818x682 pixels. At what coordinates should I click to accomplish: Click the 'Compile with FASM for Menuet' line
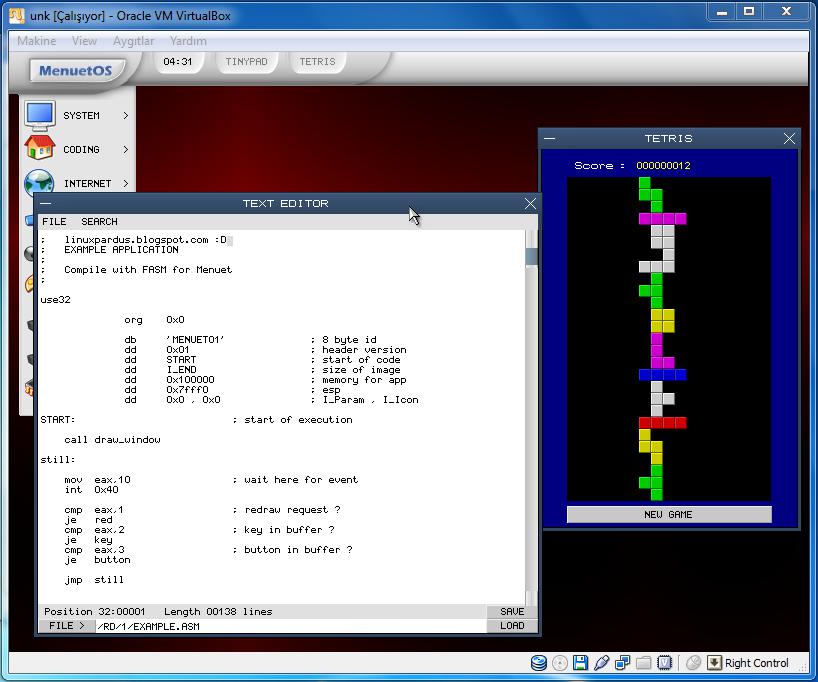click(148, 269)
